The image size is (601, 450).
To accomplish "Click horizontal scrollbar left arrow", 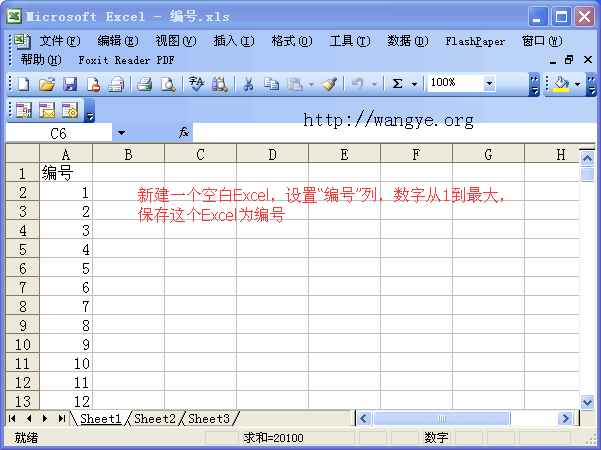I will click(x=364, y=419).
